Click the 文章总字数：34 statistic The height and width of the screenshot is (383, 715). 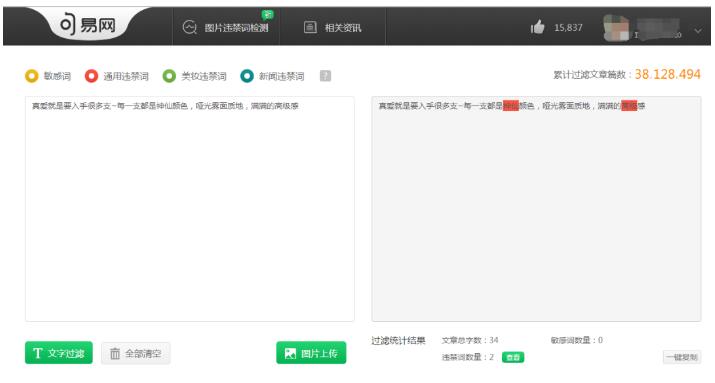[x=470, y=340]
